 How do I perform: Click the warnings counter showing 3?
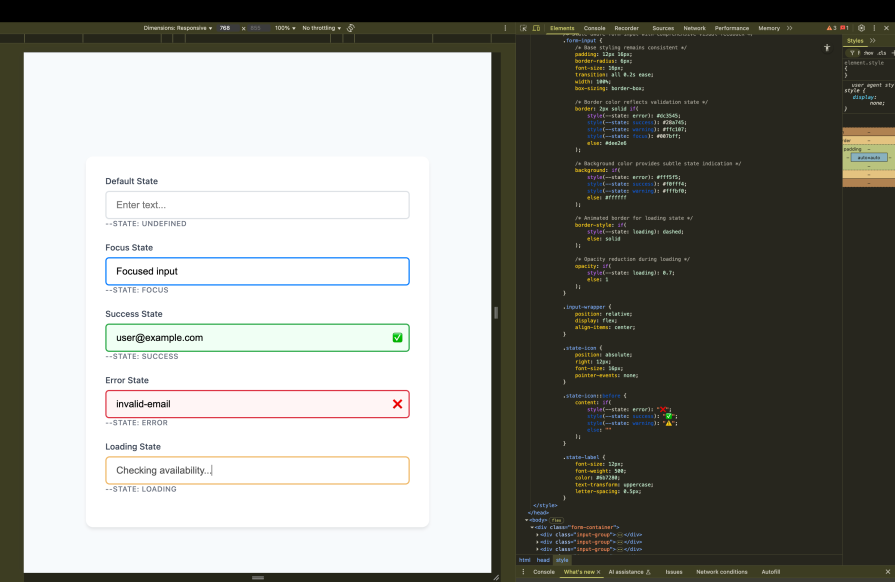[x=830, y=29]
